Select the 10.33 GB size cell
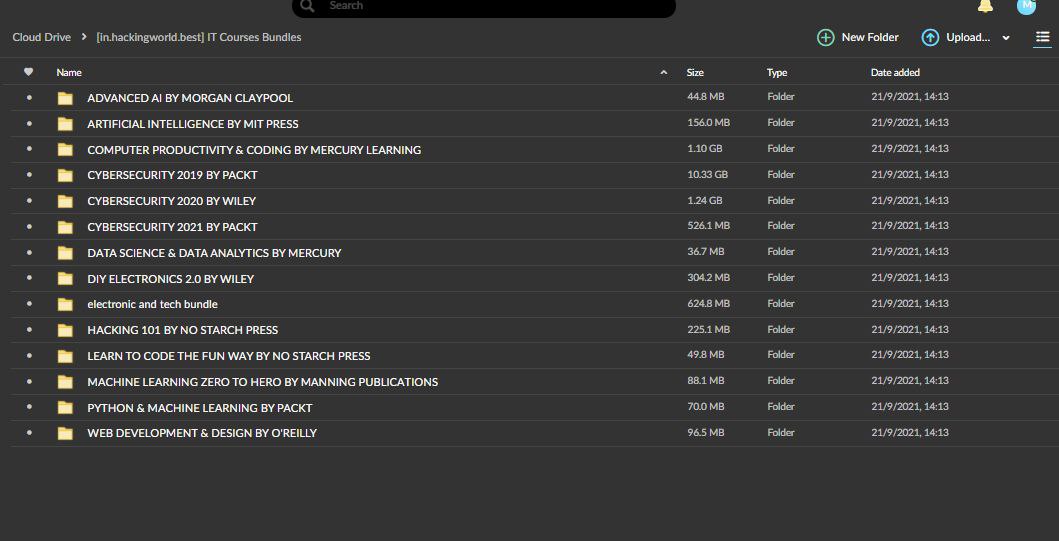This screenshot has width=1059, height=541. [708, 174]
